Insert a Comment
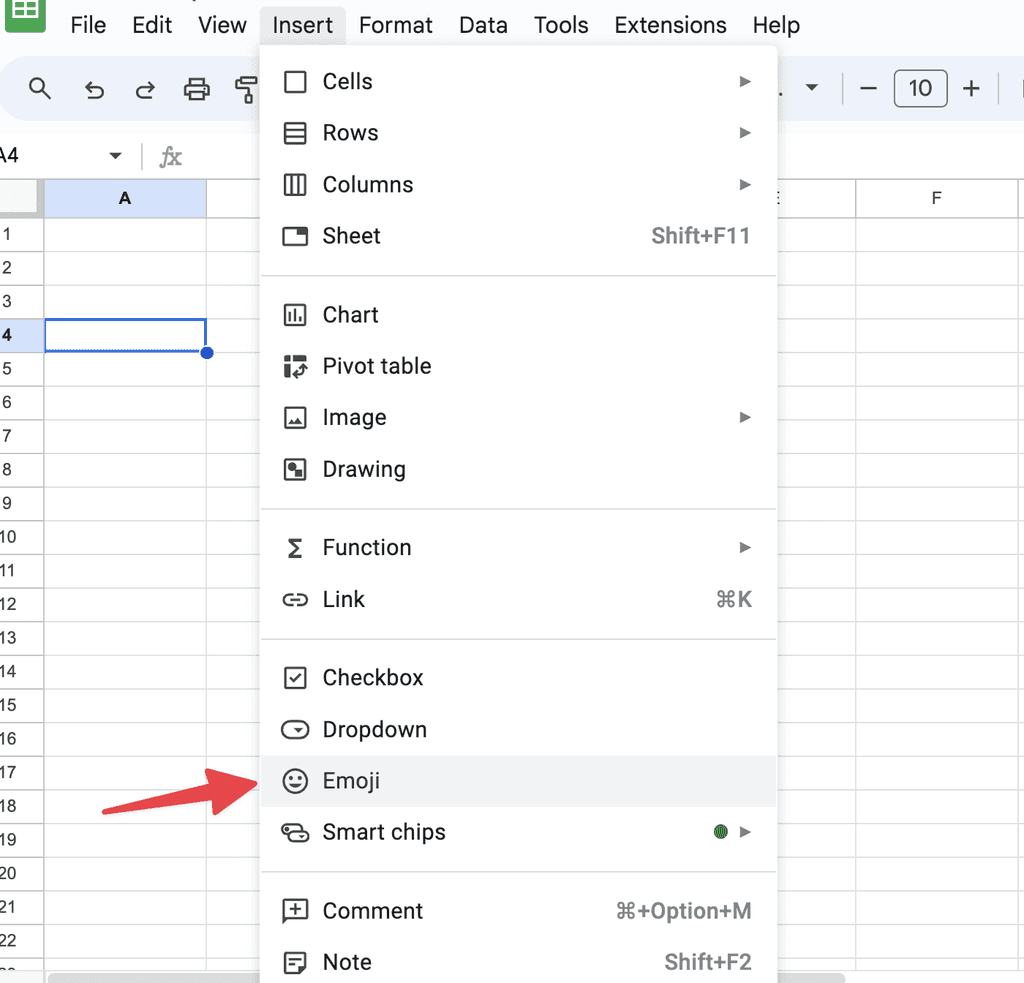The image size is (1024, 983). [518, 910]
